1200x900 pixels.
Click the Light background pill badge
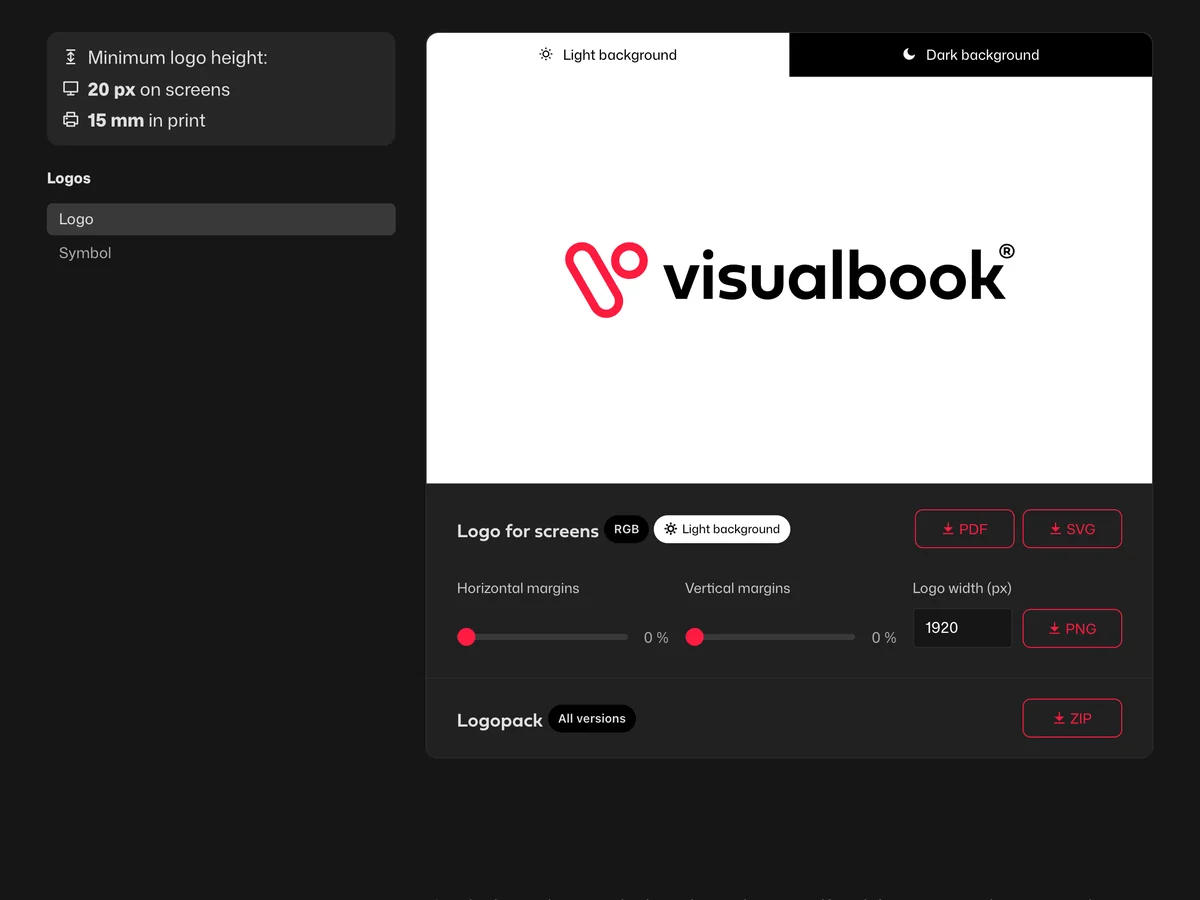[x=722, y=529]
